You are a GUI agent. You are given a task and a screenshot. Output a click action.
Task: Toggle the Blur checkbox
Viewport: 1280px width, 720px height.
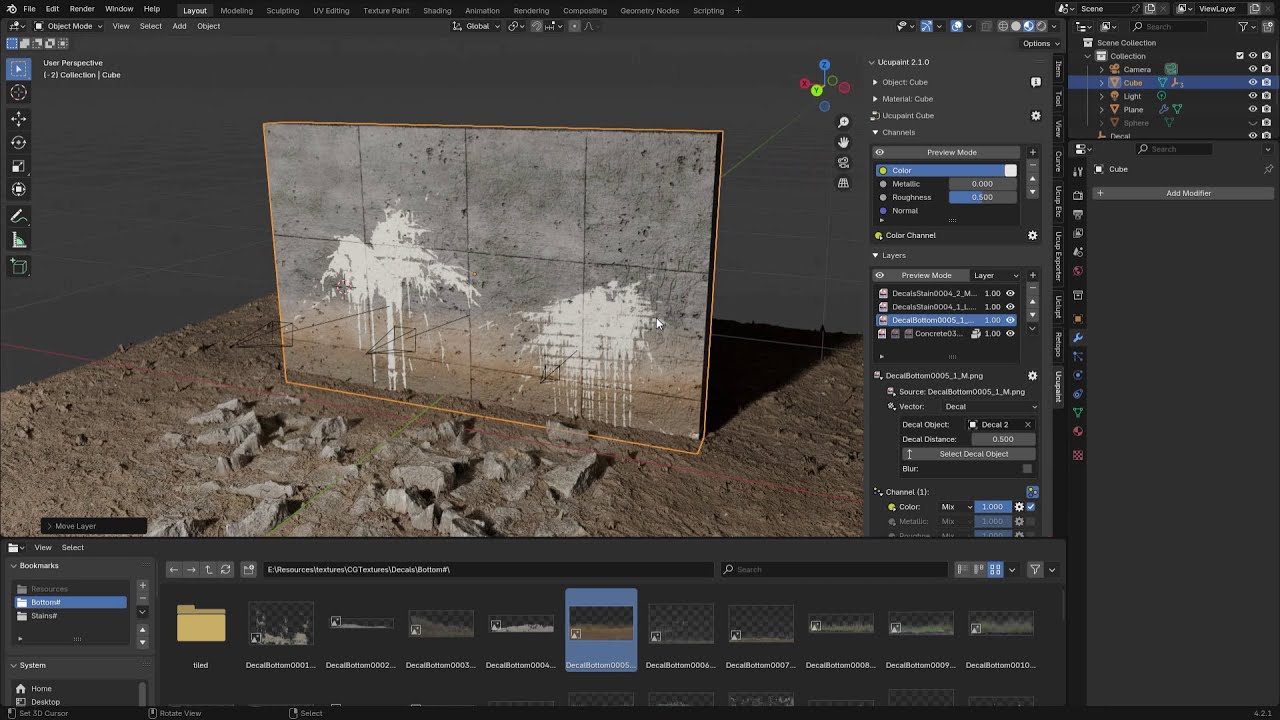point(1027,469)
